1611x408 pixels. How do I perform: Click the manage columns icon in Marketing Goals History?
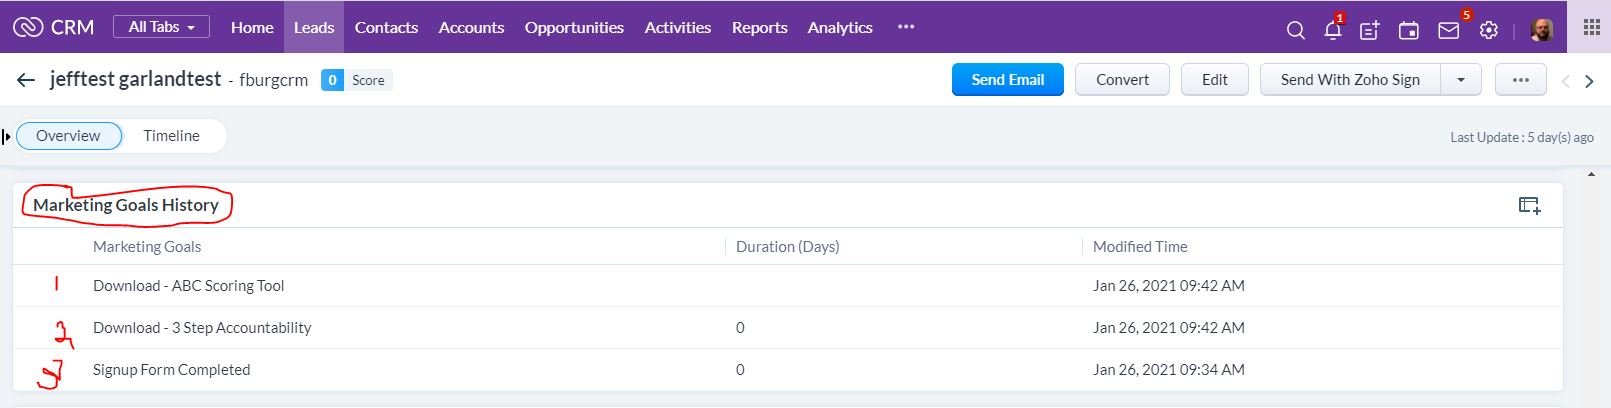coord(1529,205)
